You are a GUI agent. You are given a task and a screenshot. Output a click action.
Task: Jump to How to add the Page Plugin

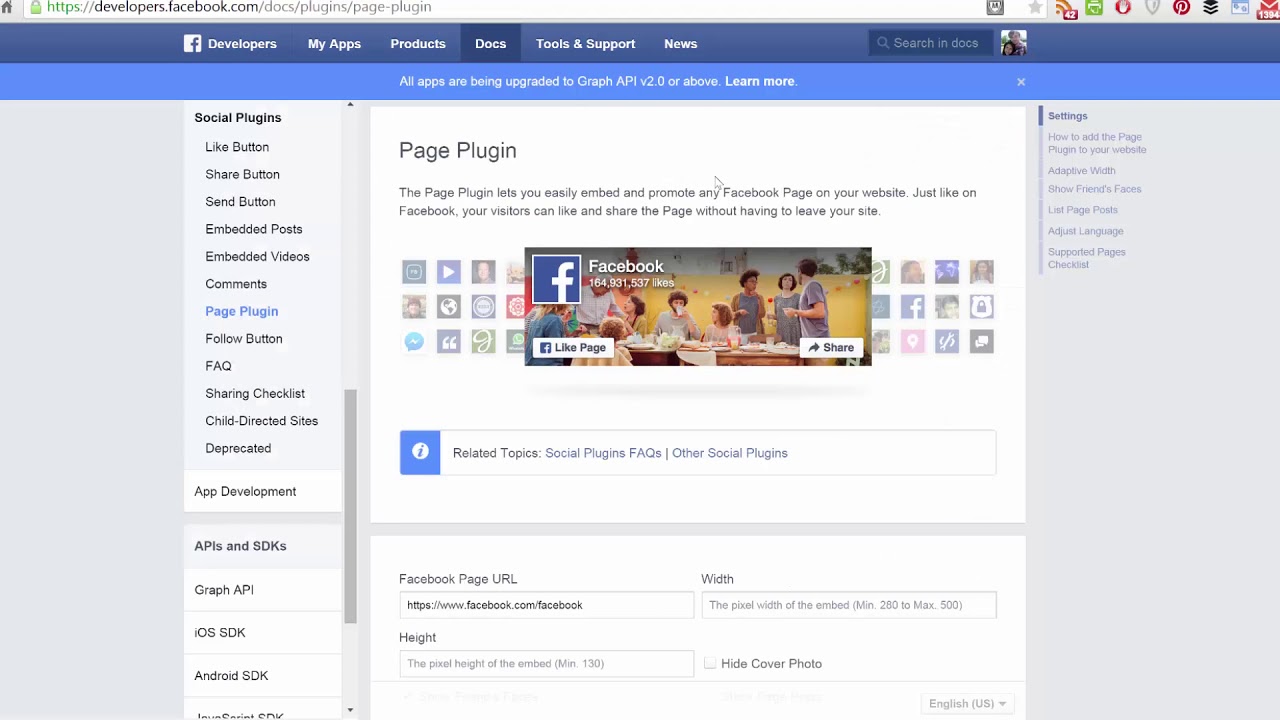[1097, 143]
